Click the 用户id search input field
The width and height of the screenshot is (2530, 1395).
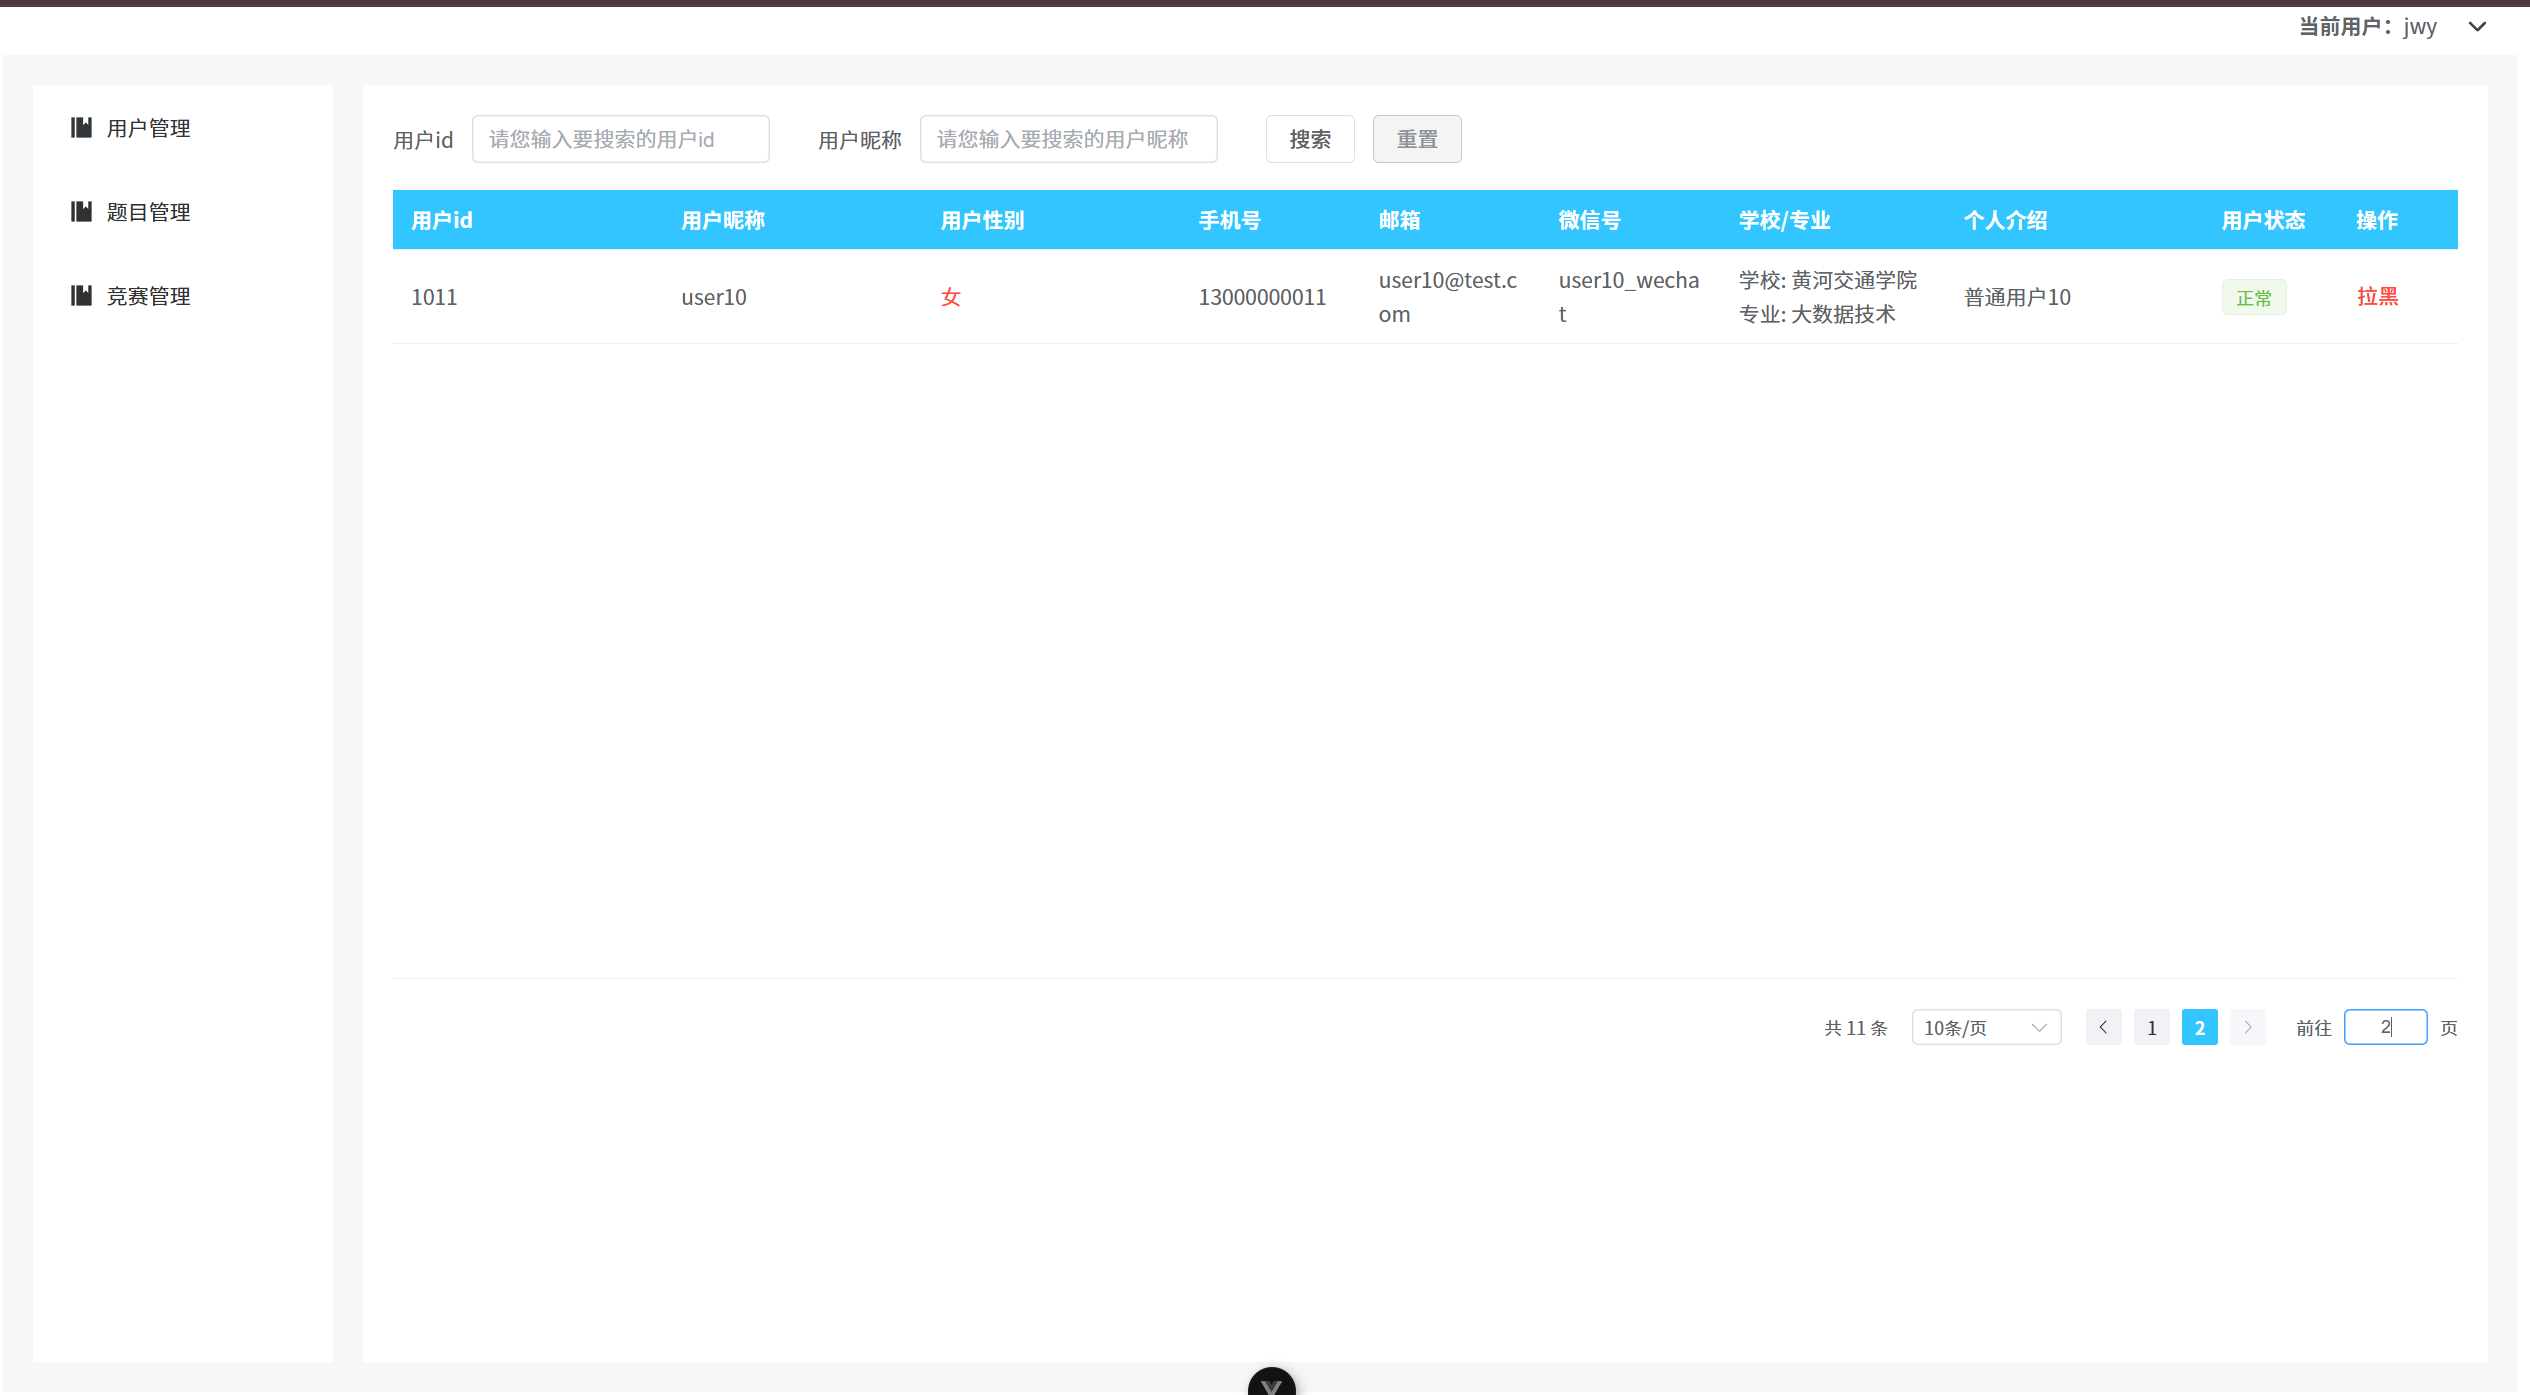(x=620, y=139)
